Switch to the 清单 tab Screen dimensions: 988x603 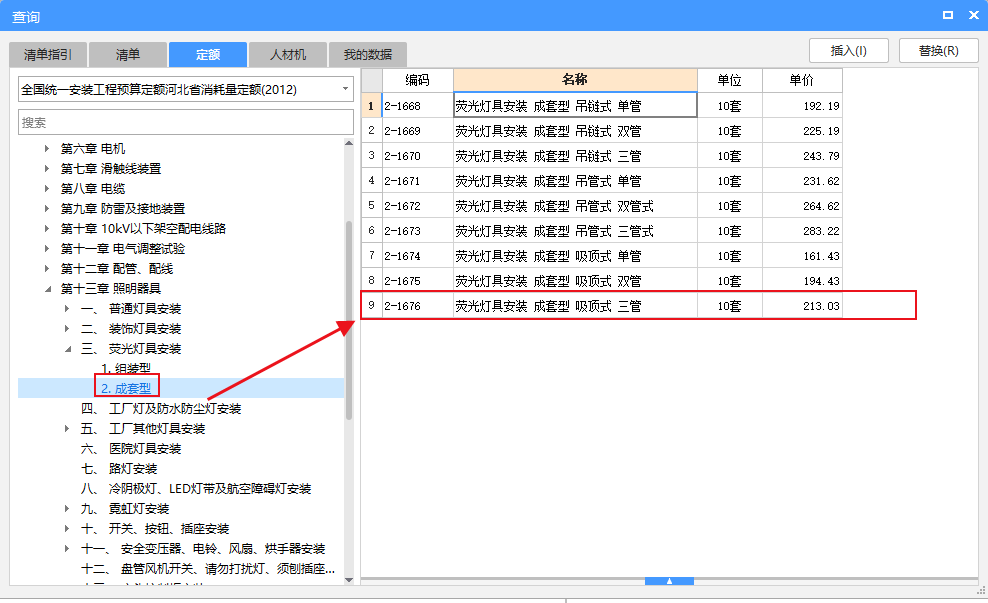128,55
